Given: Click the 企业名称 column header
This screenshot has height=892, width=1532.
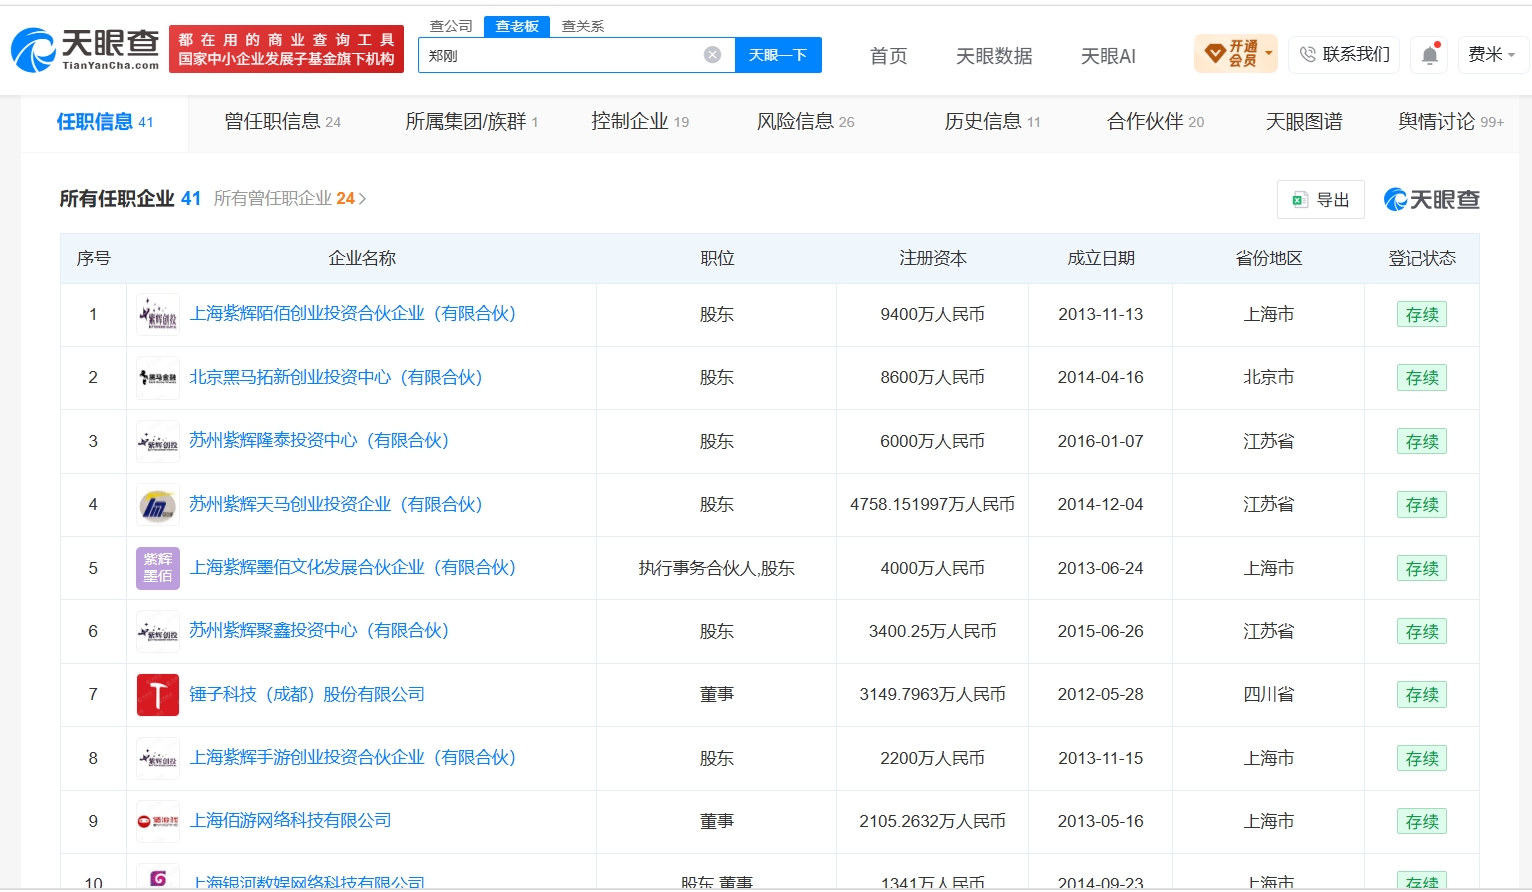Looking at the screenshot, I should pos(362,259).
